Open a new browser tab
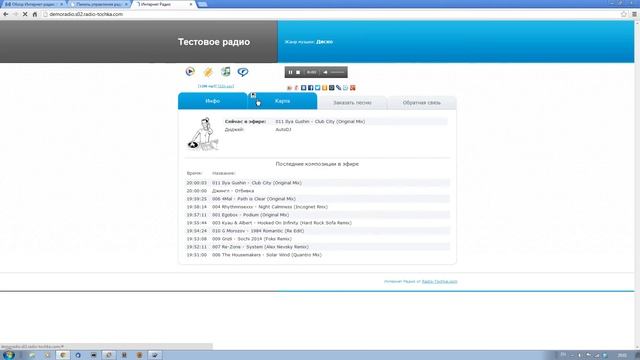This screenshot has height=360, width=640. tap(202, 4)
